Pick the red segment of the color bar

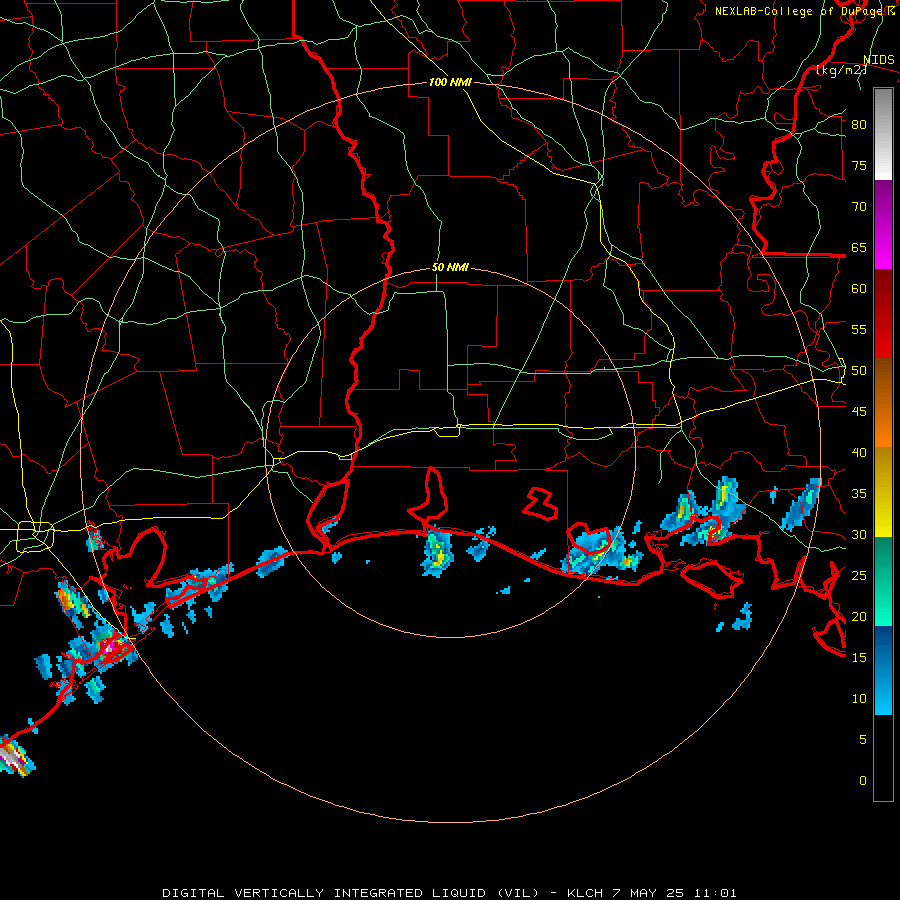(883, 313)
